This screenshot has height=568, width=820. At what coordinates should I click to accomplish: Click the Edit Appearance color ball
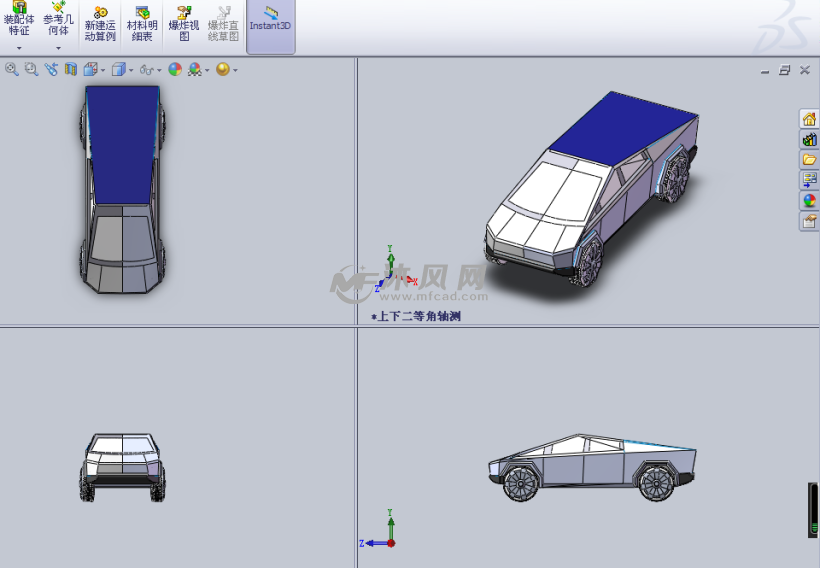coord(175,69)
